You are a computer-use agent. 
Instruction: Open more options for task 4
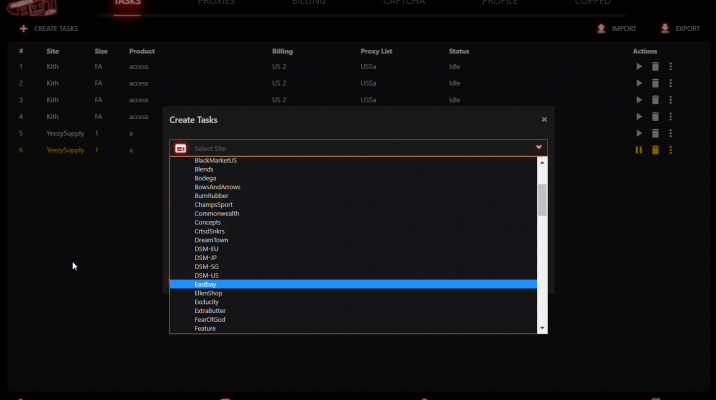point(671,117)
